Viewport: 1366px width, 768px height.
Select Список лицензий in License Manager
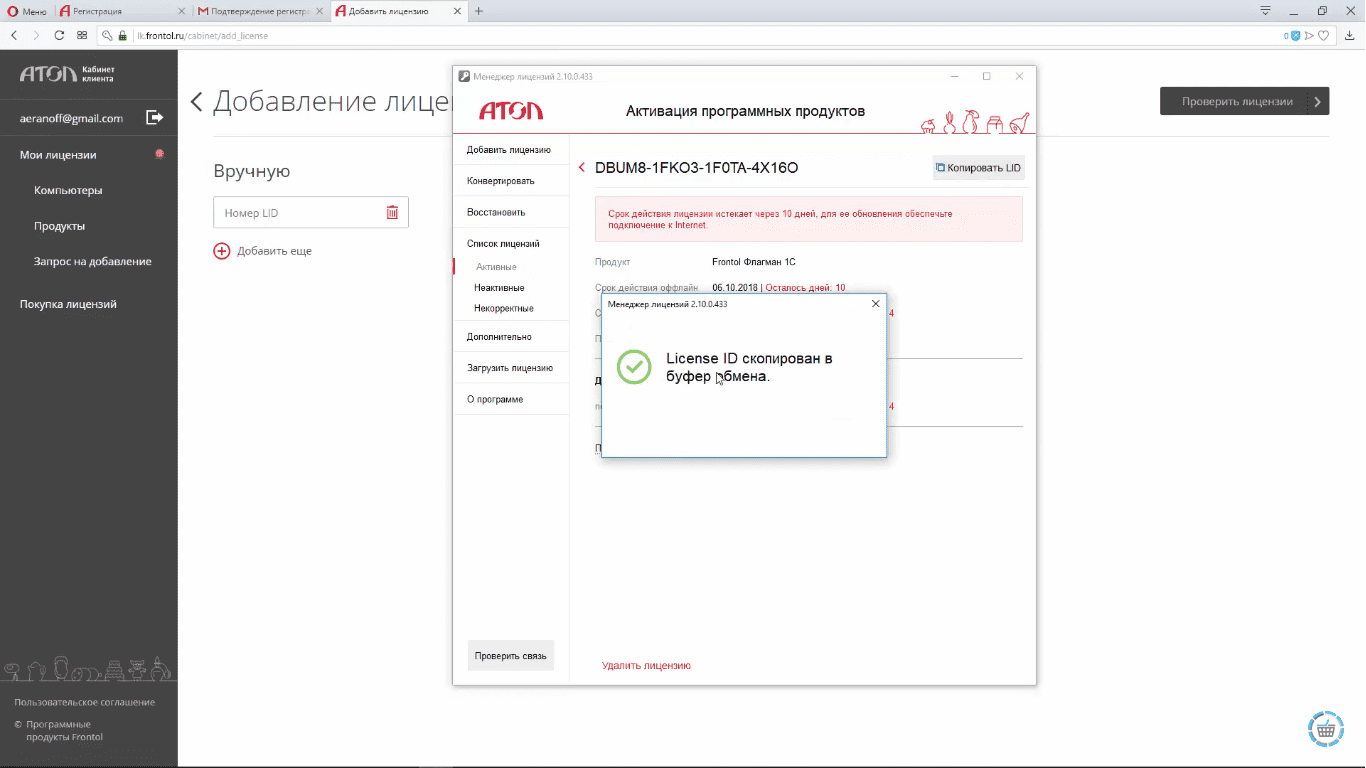point(503,243)
